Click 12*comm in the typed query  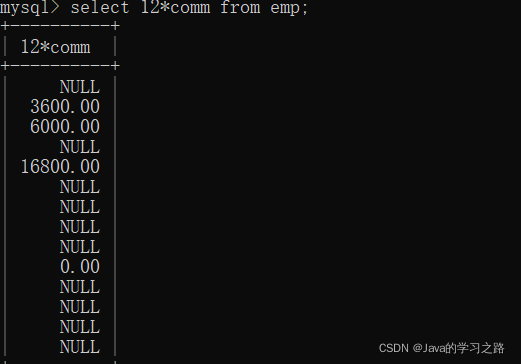coord(175,7)
